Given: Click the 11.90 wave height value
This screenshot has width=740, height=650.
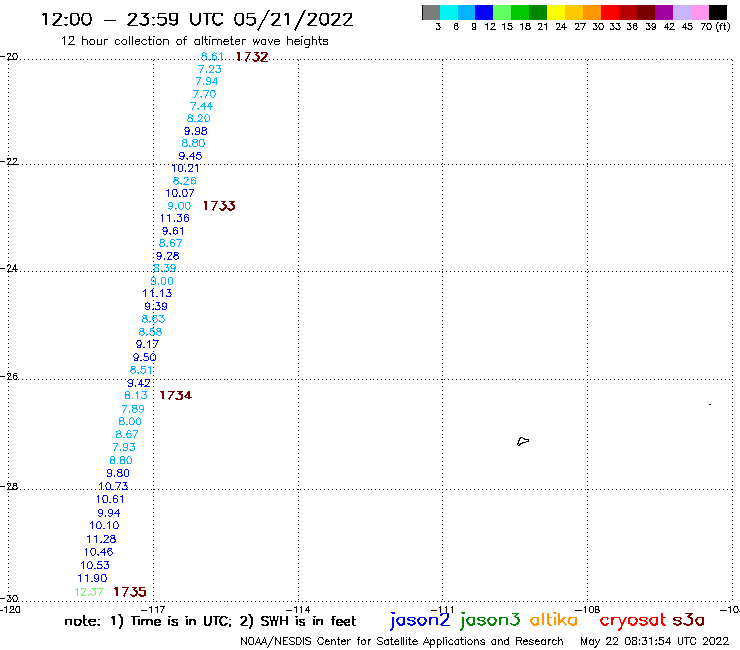Looking at the screenshot, I should click(x=92, y=578).
